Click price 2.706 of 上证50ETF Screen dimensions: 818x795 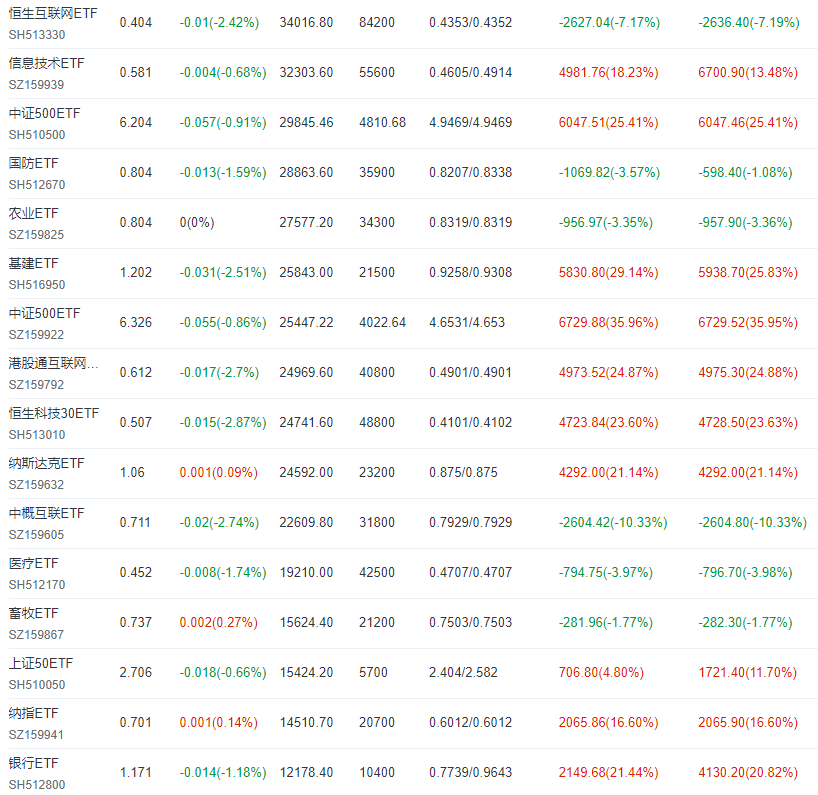136,674
